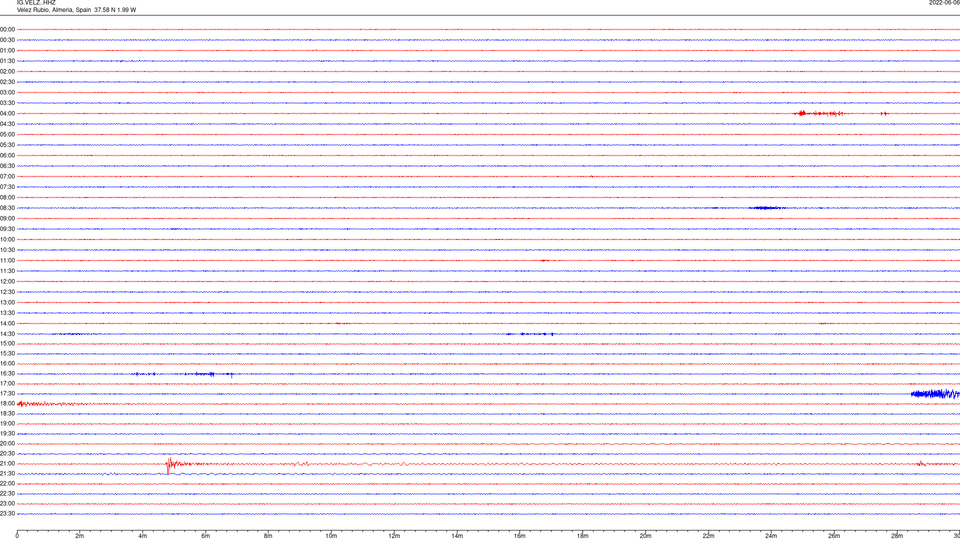The height and width of the screenshot is (540, 960).
Task: Pick the 08:30 row label
Action: [x=8, y=208]
